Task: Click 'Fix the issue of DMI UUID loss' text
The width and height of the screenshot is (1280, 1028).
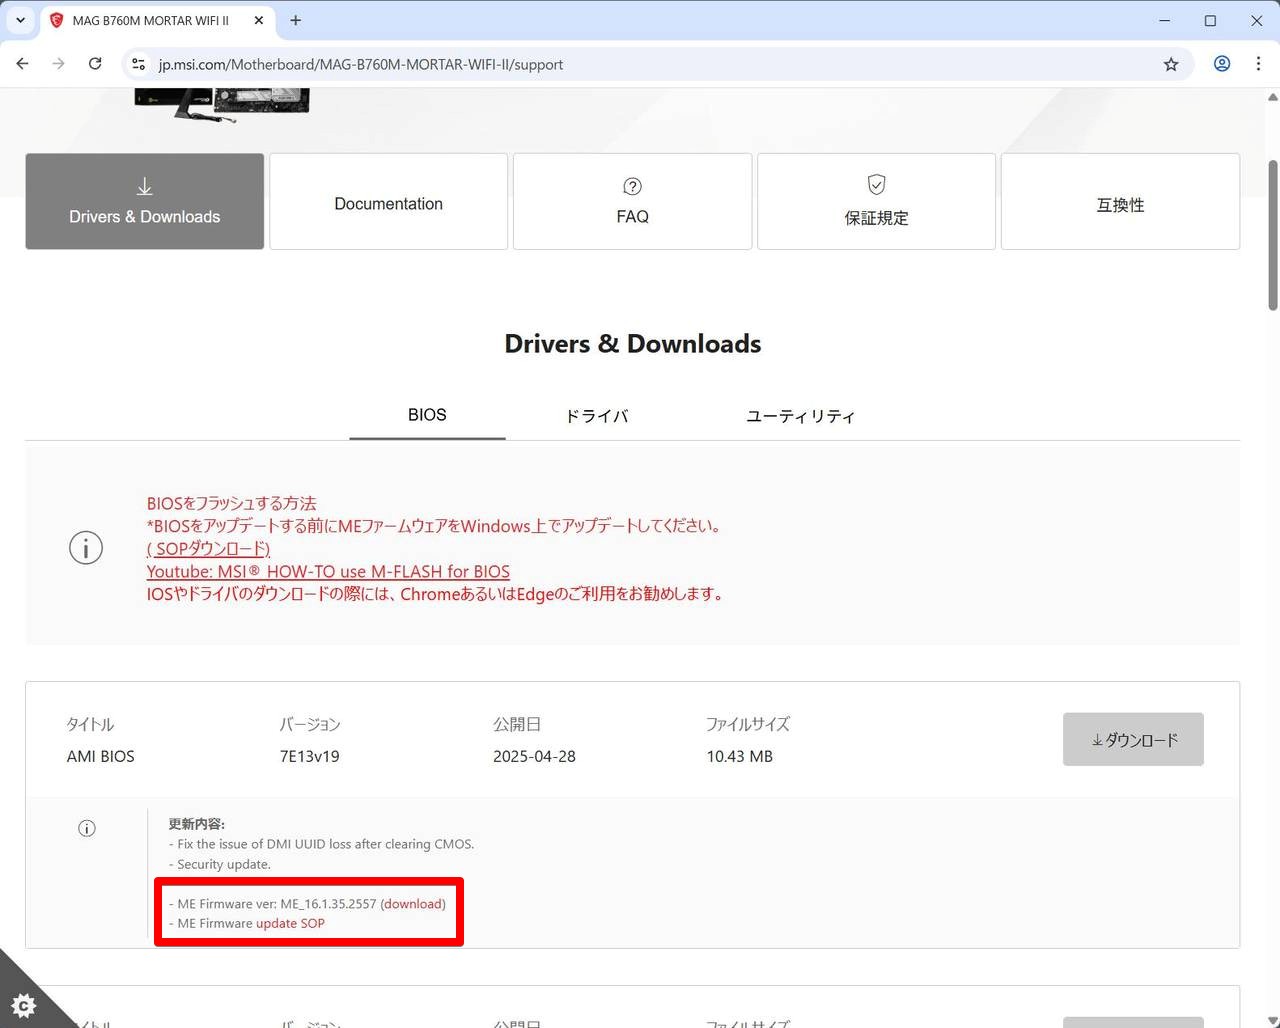Action: (x=322, y=844)
